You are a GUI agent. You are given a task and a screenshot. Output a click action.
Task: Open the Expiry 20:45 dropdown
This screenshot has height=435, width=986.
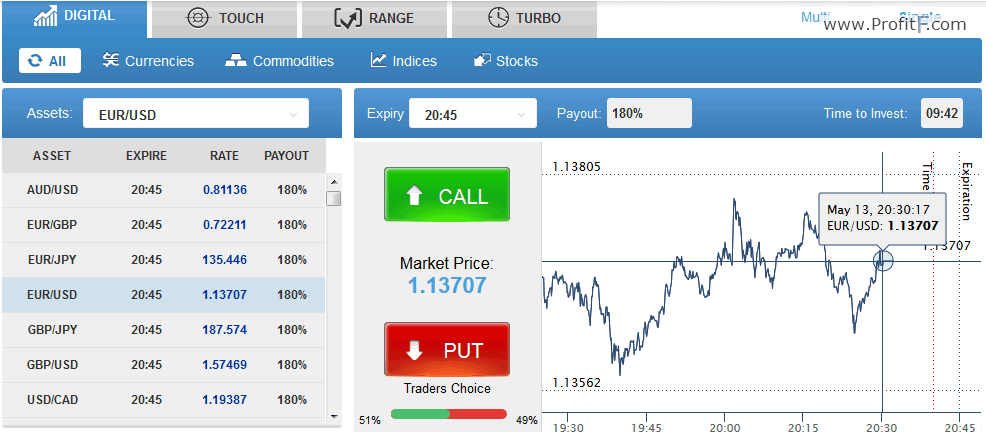[x=473, y=113]
